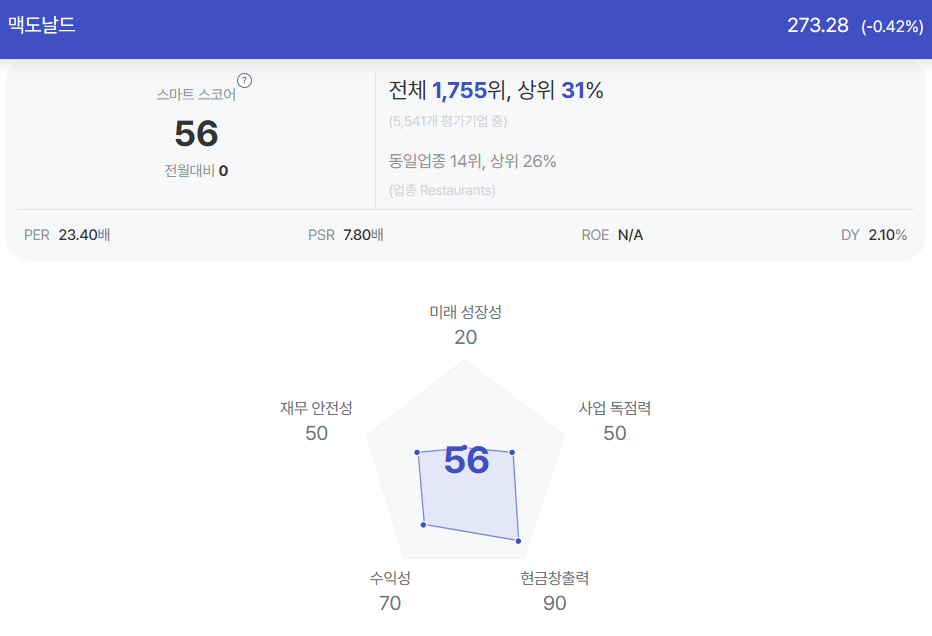Select the 현금창출력 score of 90
The width and height of the screenshot is (932, 636).
[555, 603]
